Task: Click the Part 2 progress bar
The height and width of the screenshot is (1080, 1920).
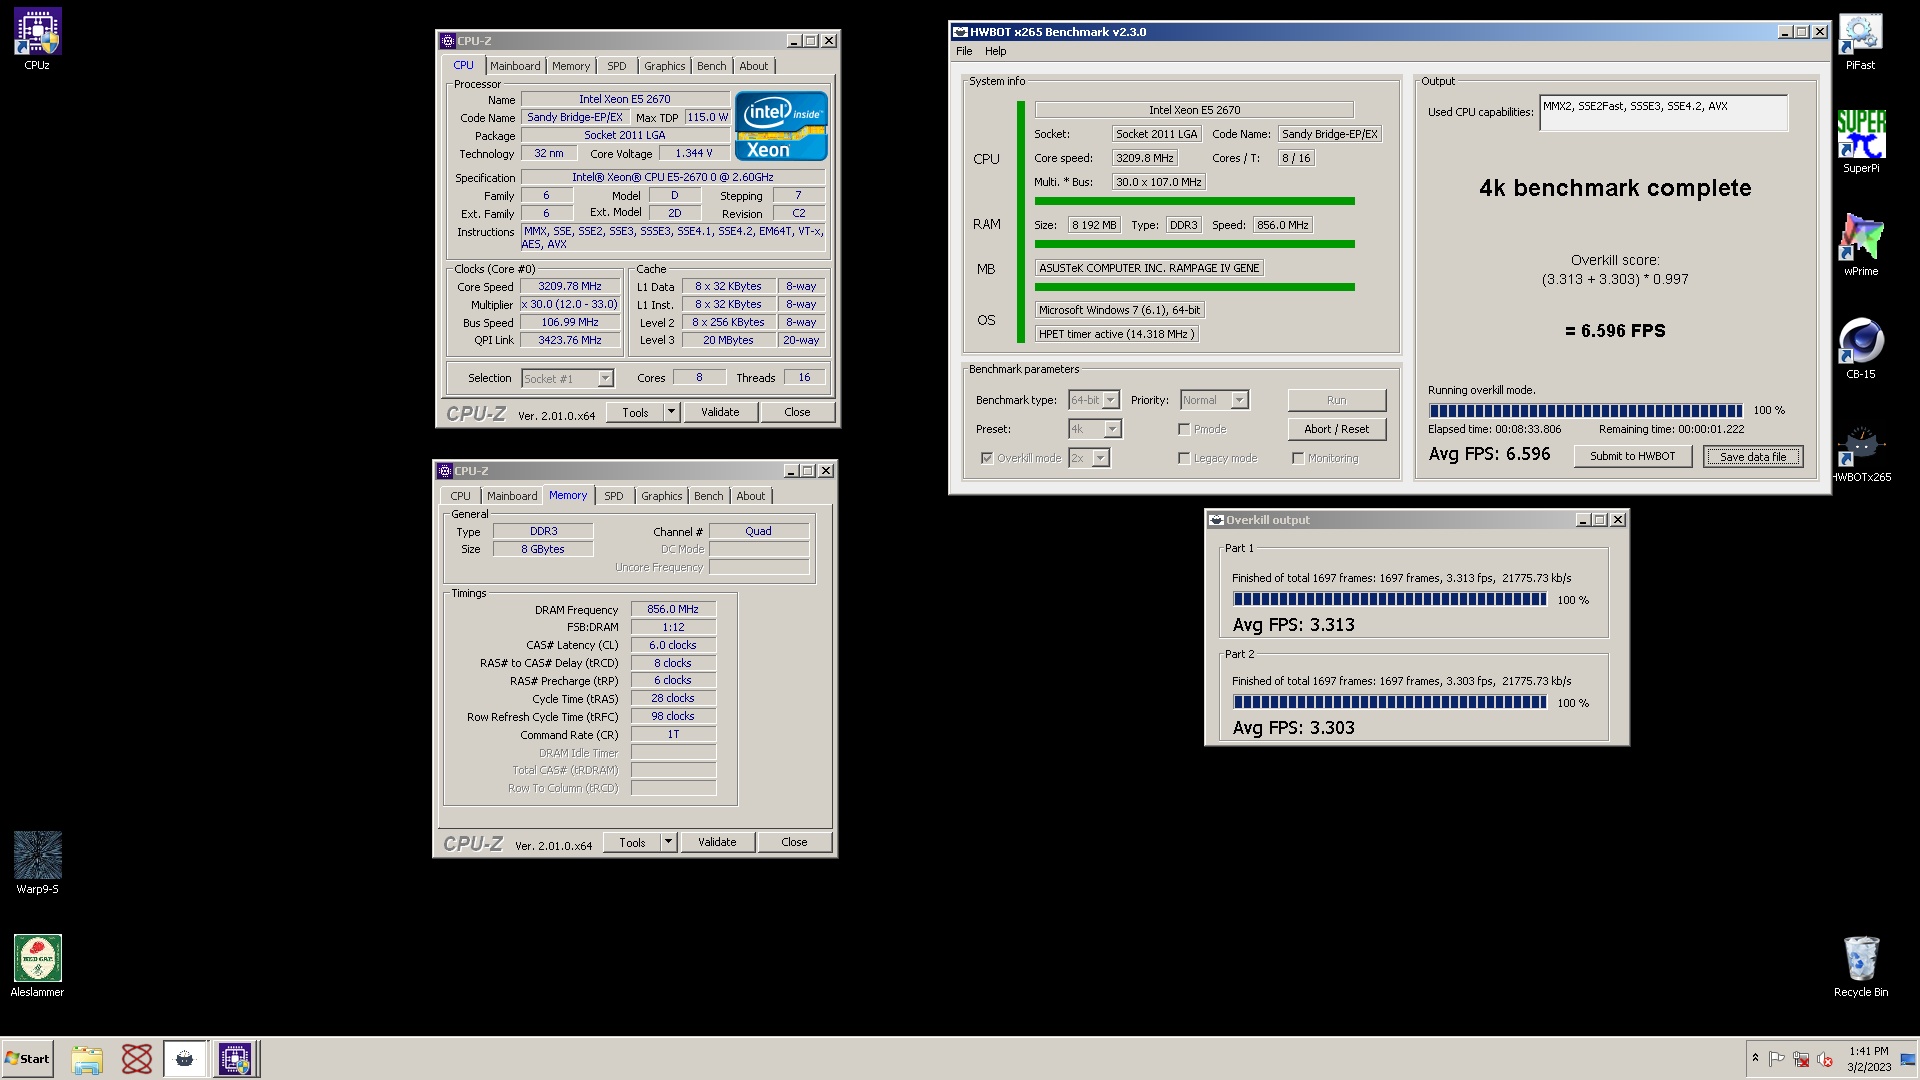Action: (x=1389, y=703)
